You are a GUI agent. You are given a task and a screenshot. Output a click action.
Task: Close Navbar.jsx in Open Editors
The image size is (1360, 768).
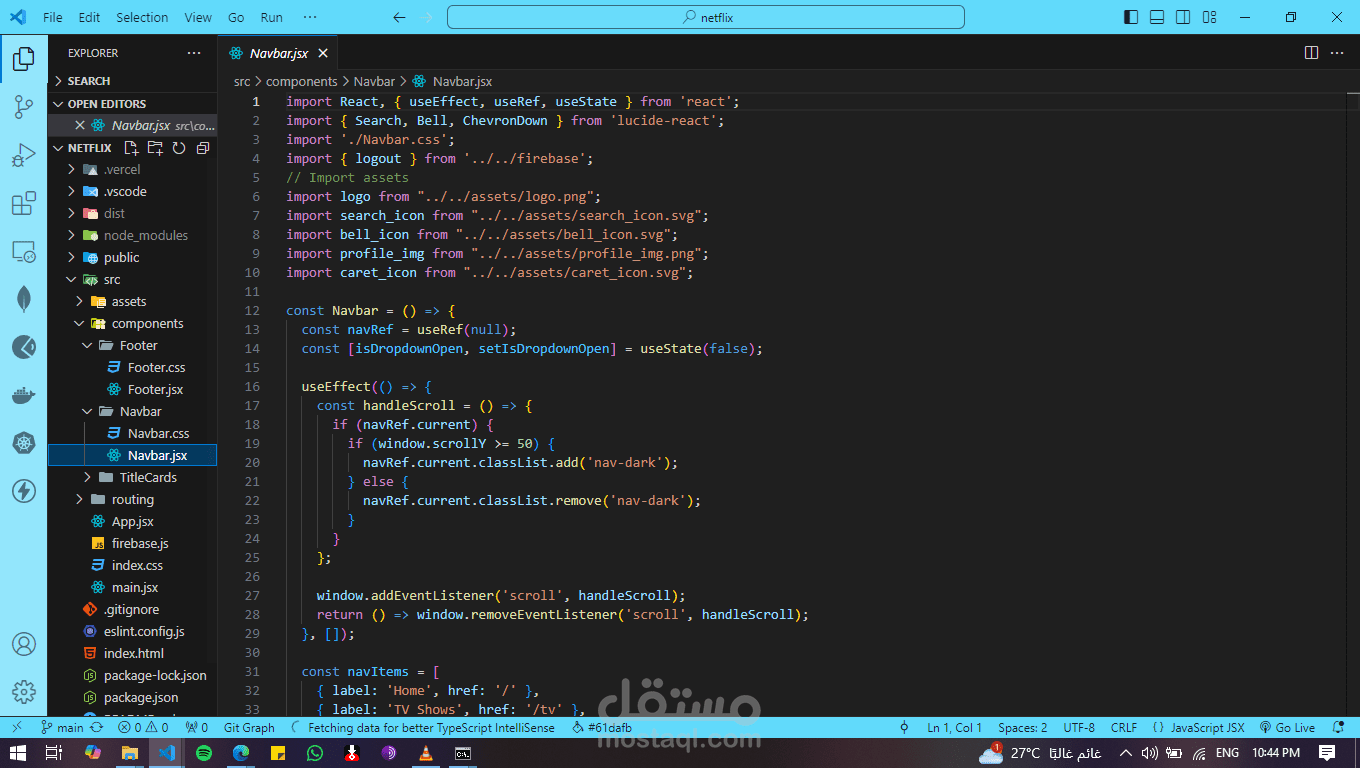point(79,126)
